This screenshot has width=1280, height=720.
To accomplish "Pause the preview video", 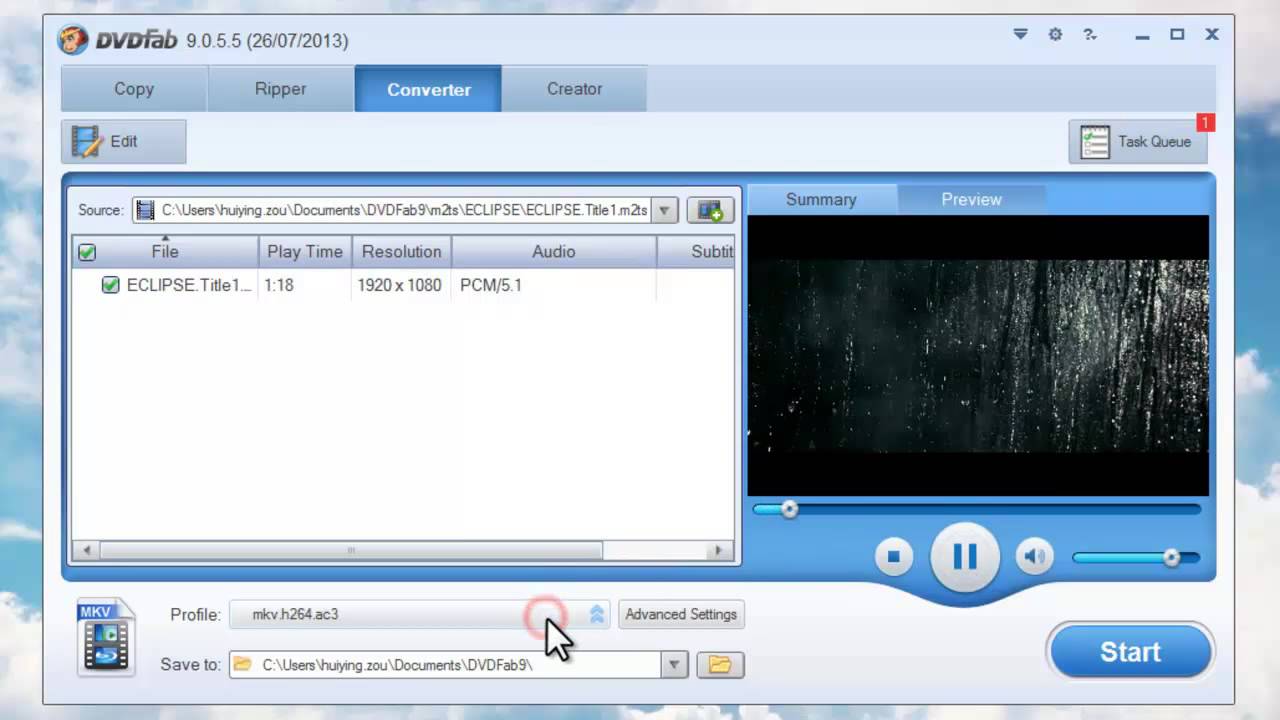I will (x=965, y=557).
